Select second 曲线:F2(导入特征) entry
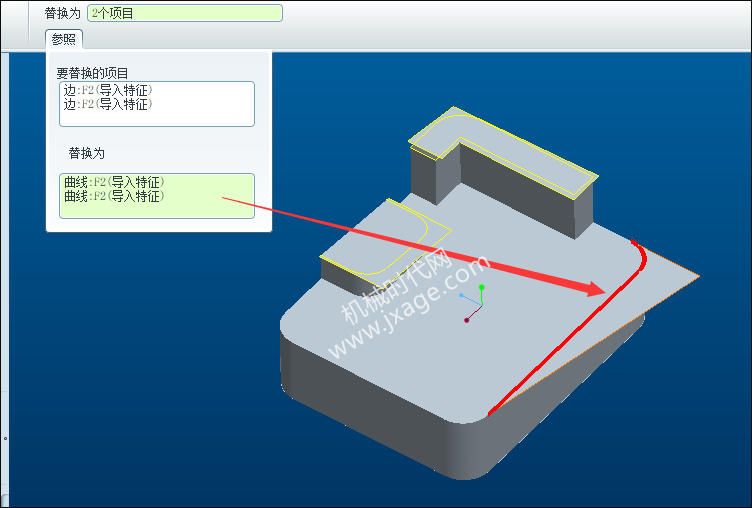Viewport: 752px width, 508px height. point(114,196)
